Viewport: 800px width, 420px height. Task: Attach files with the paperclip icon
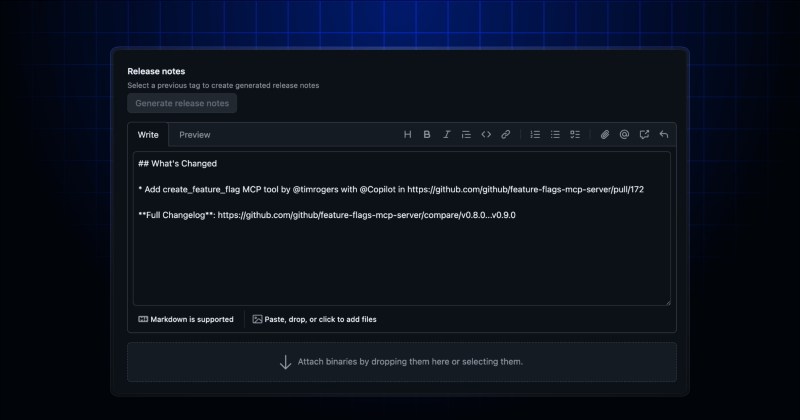pos(605,135)
